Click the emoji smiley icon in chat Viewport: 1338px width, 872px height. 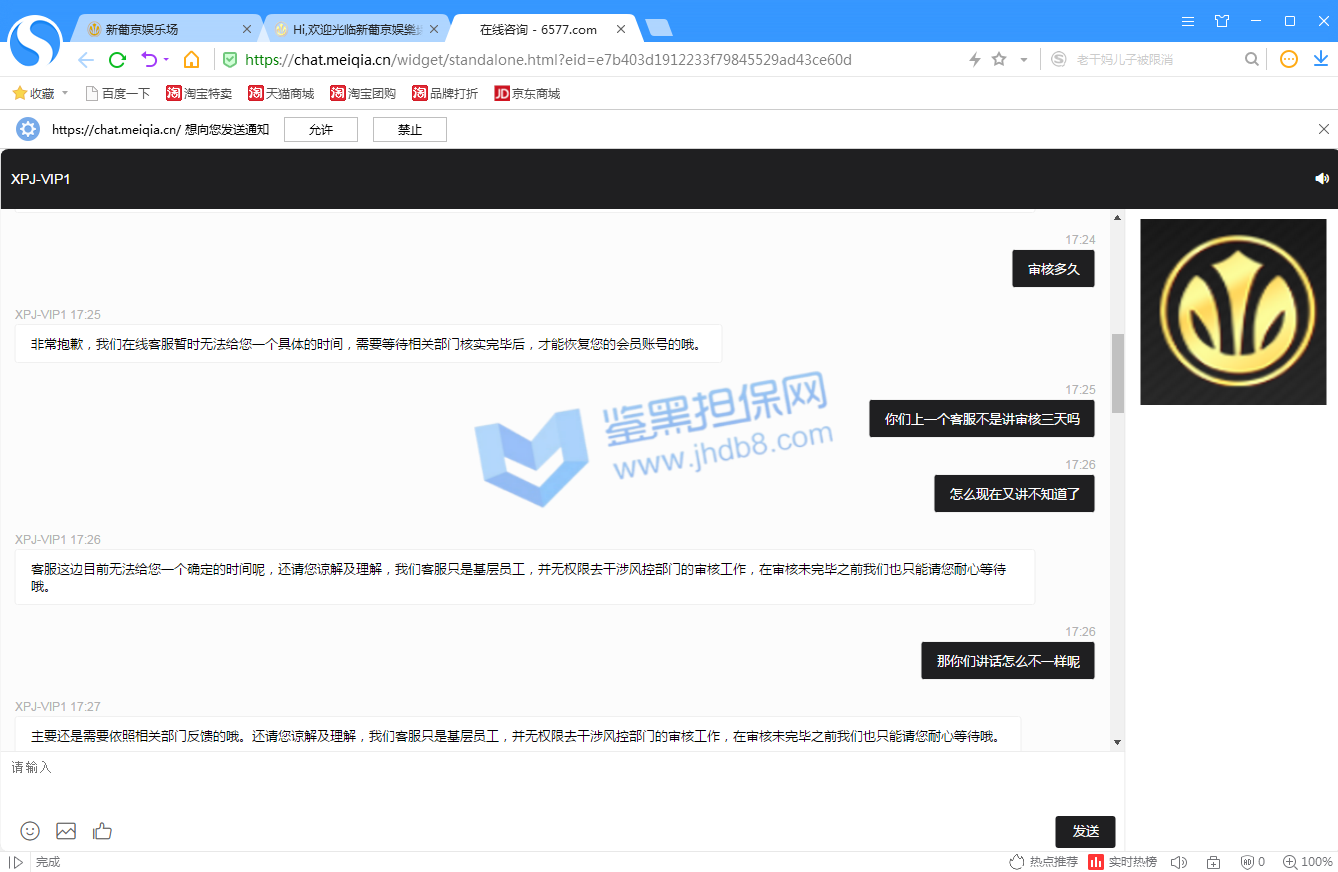point(30,830)
